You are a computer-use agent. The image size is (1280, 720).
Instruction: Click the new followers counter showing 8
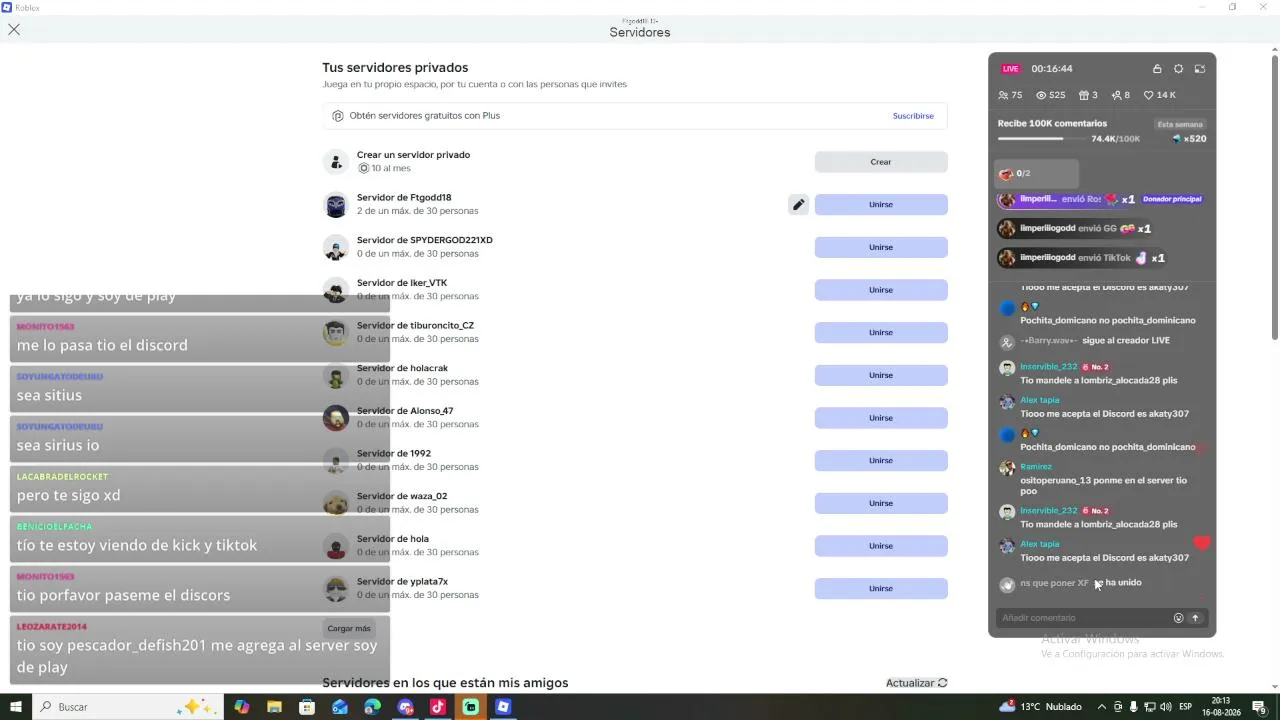[x=1120, y=95]
